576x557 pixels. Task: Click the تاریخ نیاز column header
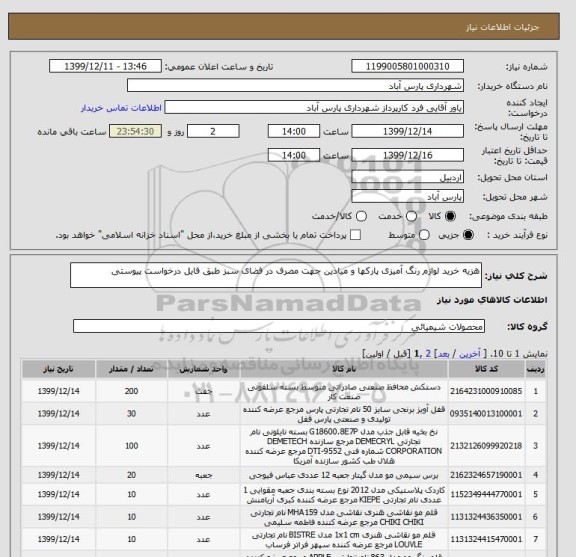coord(58,369)
